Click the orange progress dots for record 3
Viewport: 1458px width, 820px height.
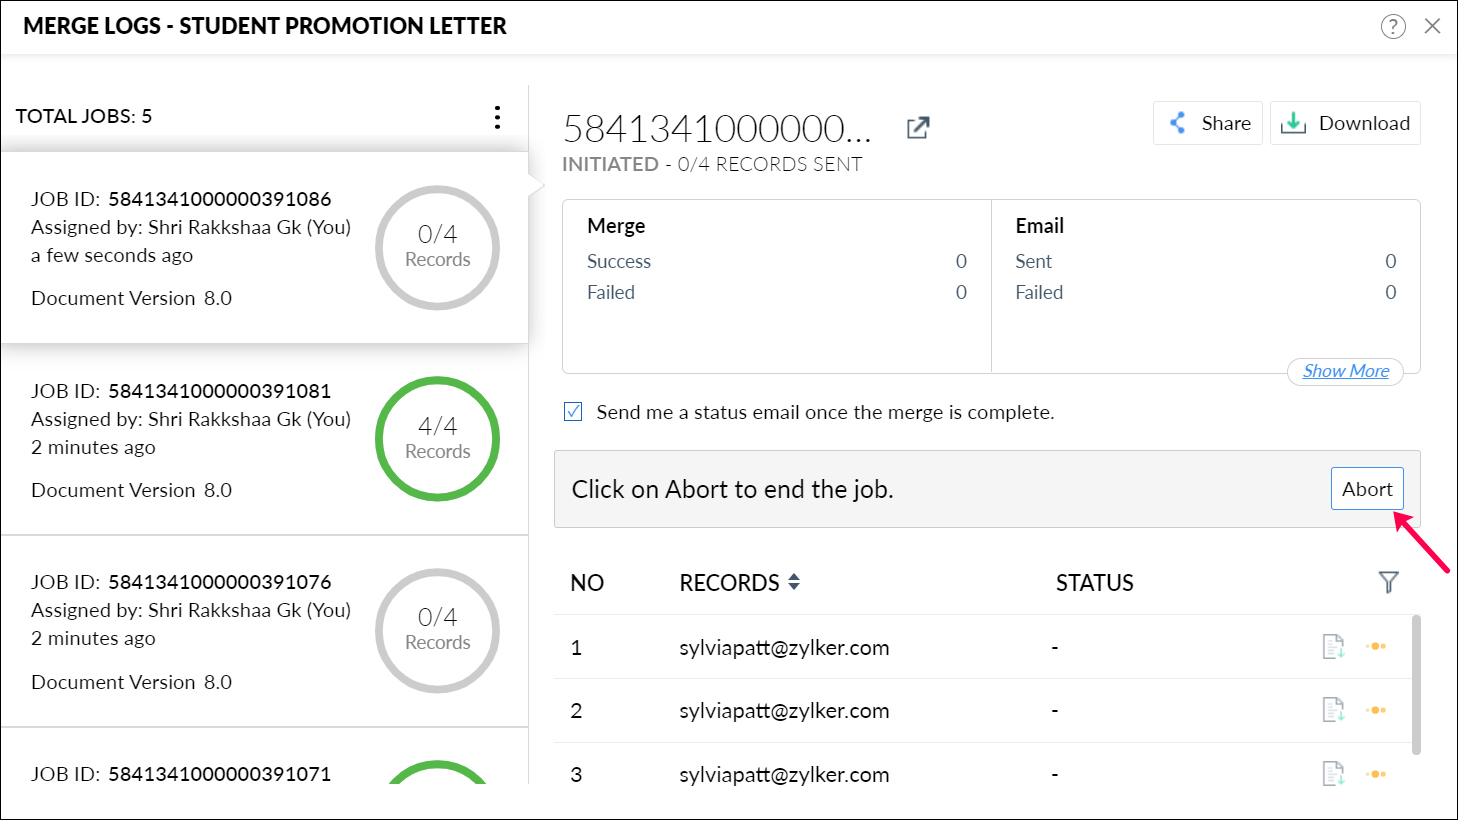point(1376,774)
